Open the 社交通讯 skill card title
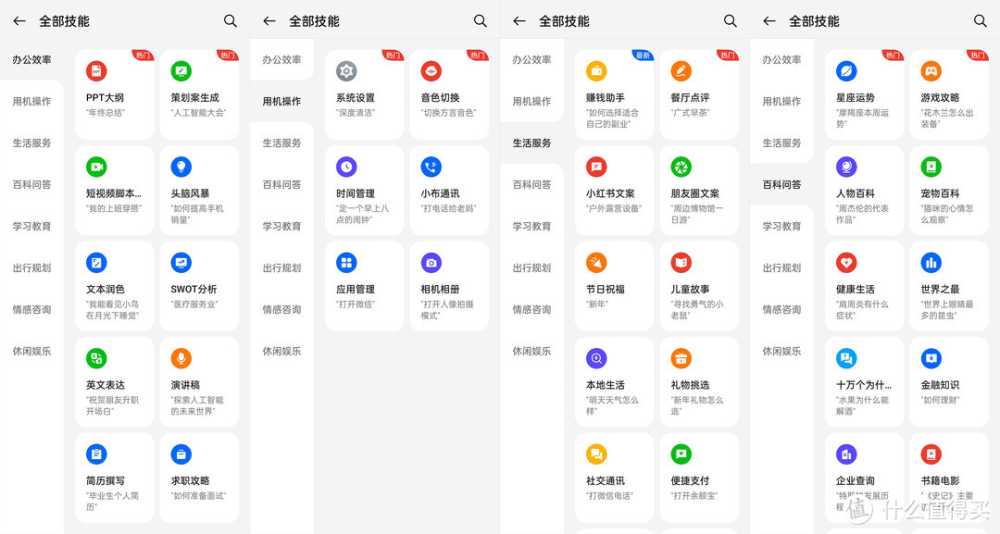 pyautogui.click(x=605, y=480)
